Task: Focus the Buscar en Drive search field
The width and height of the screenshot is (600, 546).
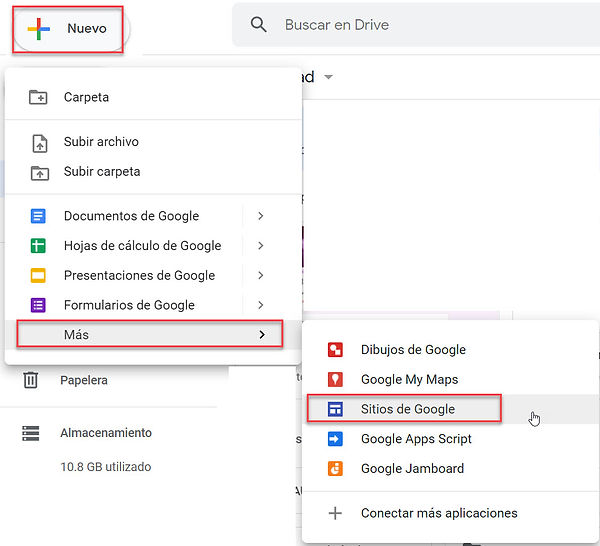Action: [x=417, y=25]
